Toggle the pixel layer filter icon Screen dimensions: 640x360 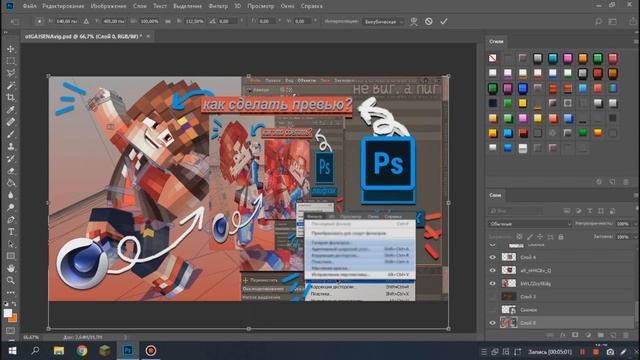point(567,211)
